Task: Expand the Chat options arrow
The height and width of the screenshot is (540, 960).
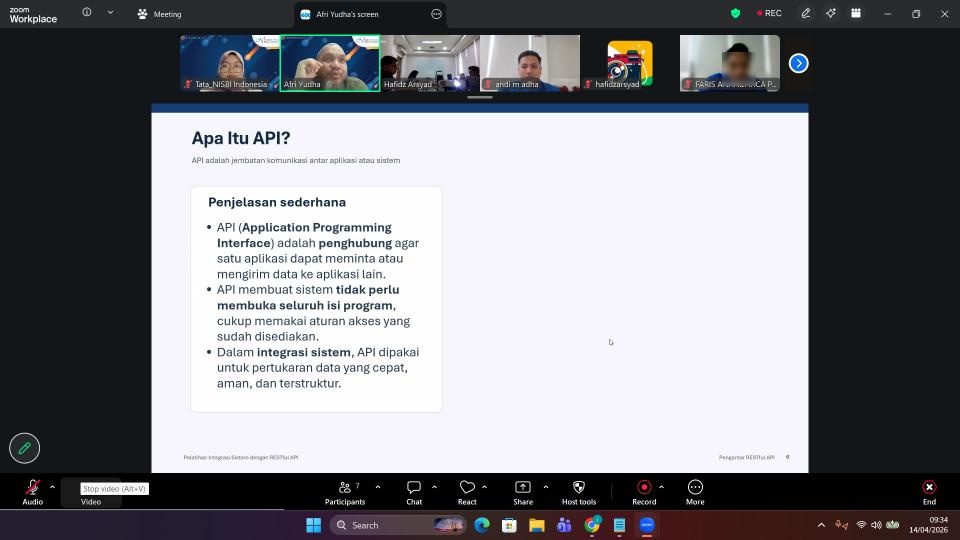Action: (x=434, y=487)
